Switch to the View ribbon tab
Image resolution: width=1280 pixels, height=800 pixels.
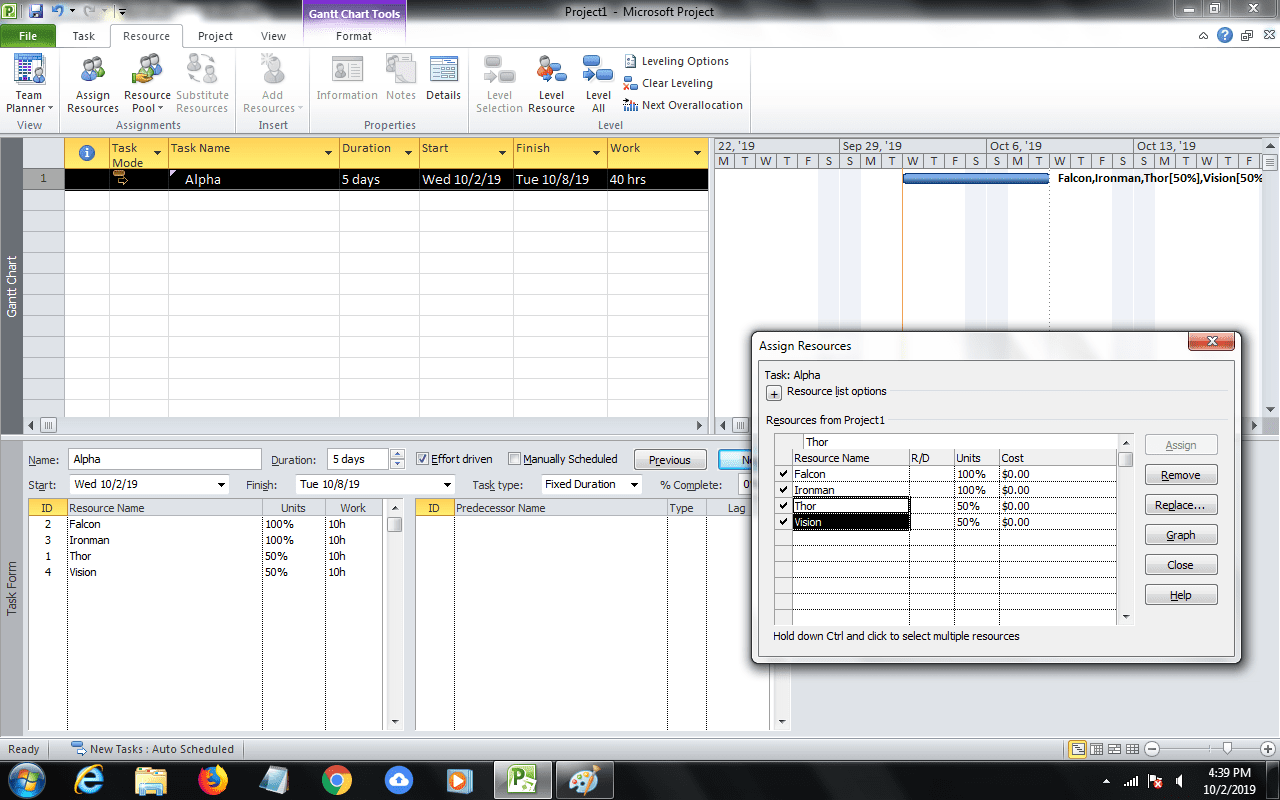pyautogui.click(x=273, y=36)
